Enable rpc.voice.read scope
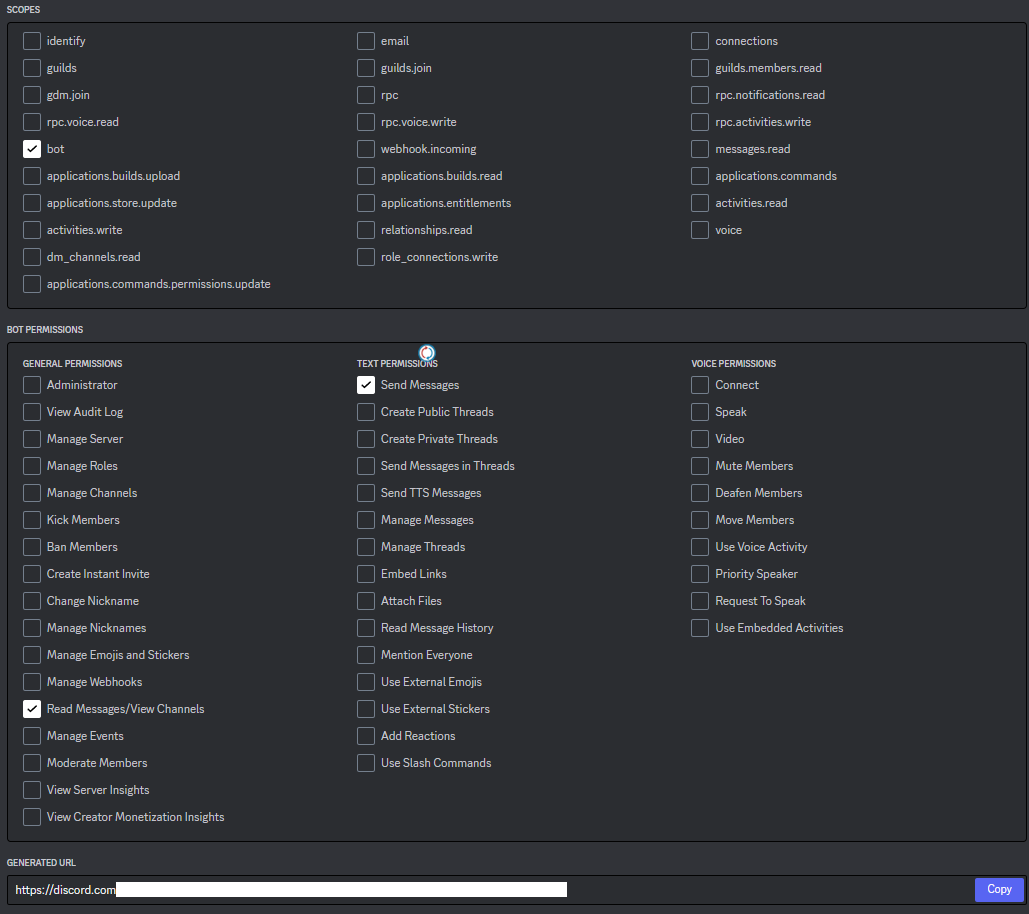This screenshot has width=1029, height=914. click(x=32, y=121)
